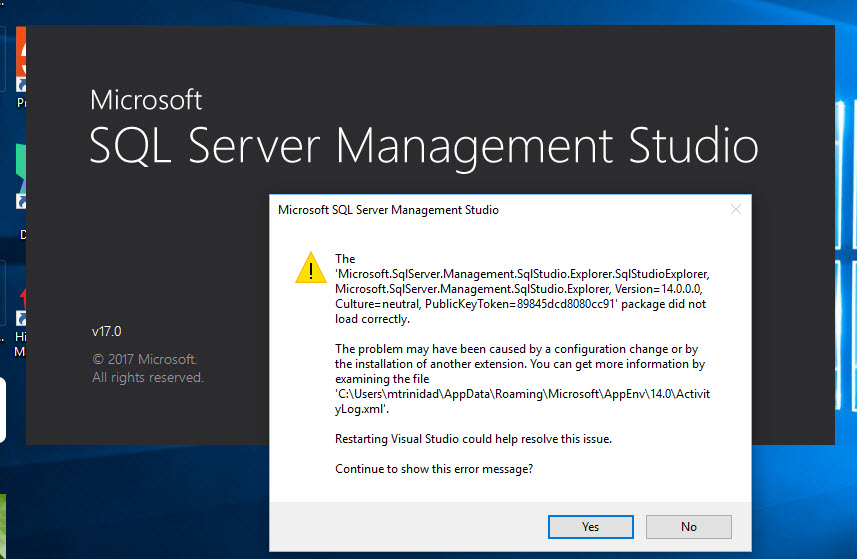This screenshot has width=857, height=559.
Task: Click '© 2017 Microsoft' copyright text
Action: 144,359
